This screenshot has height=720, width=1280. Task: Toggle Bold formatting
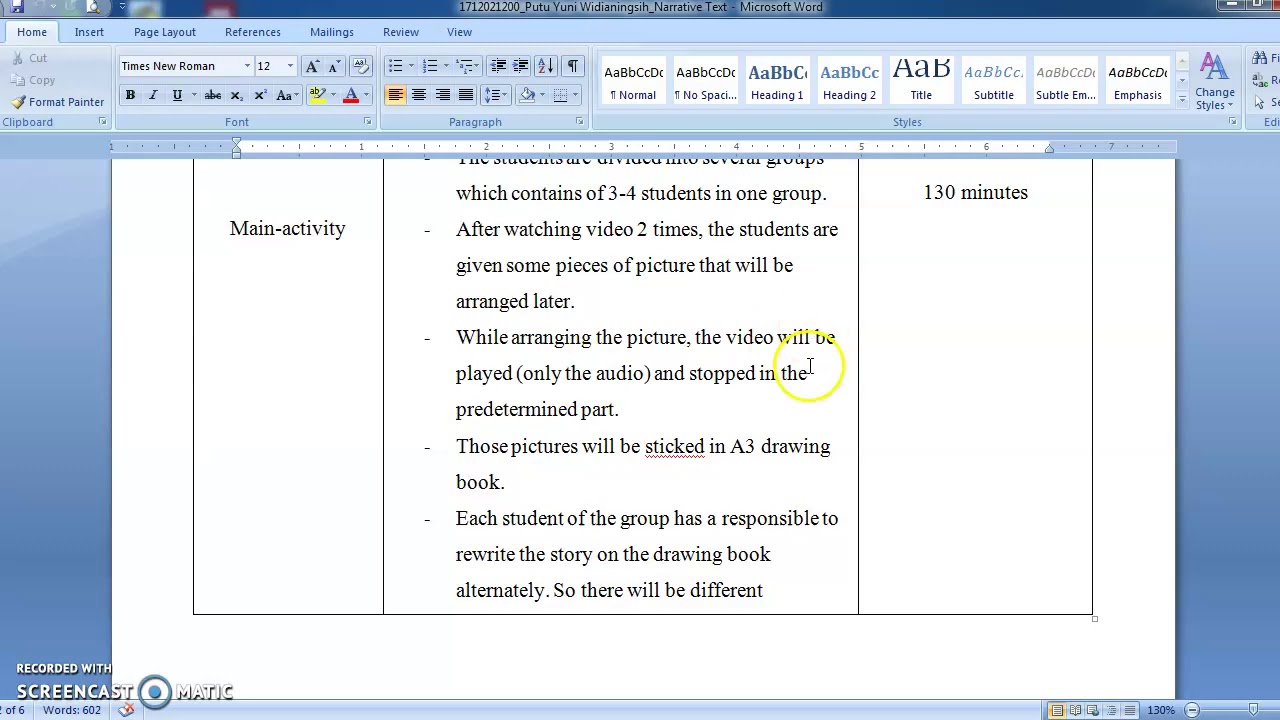130,95
